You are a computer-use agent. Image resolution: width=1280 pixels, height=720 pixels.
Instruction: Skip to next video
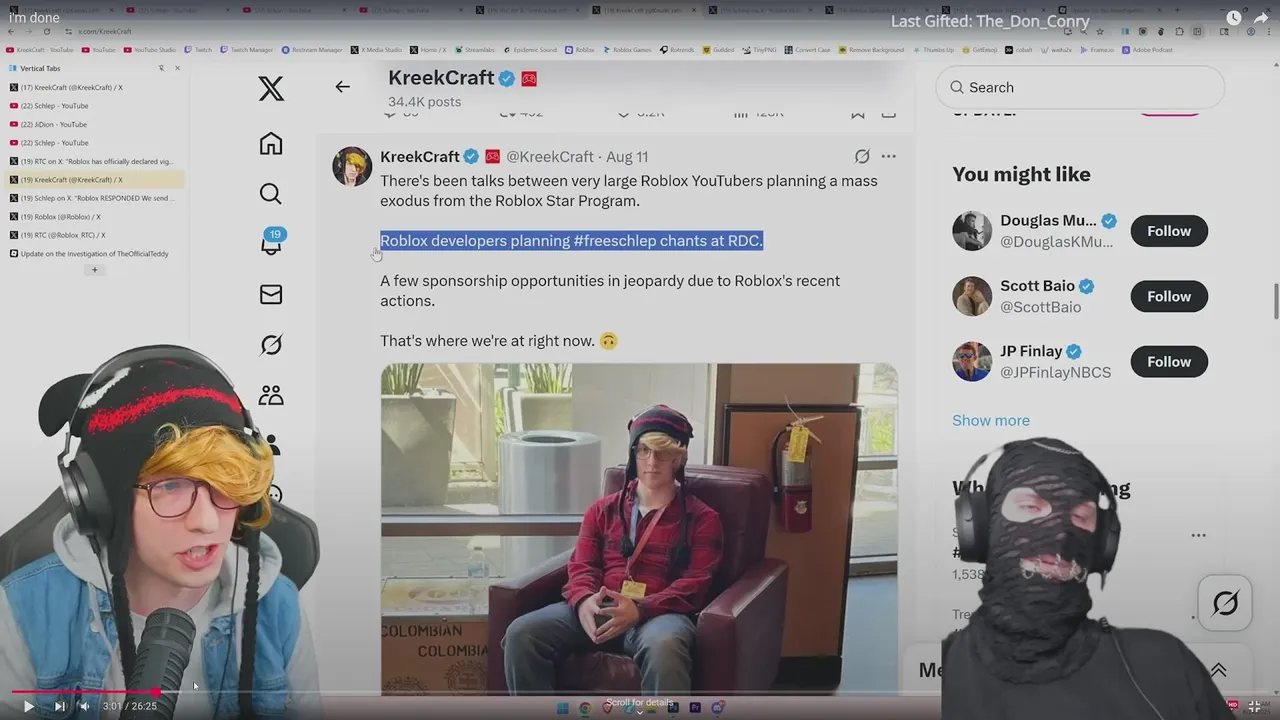(x=59, y=706)
